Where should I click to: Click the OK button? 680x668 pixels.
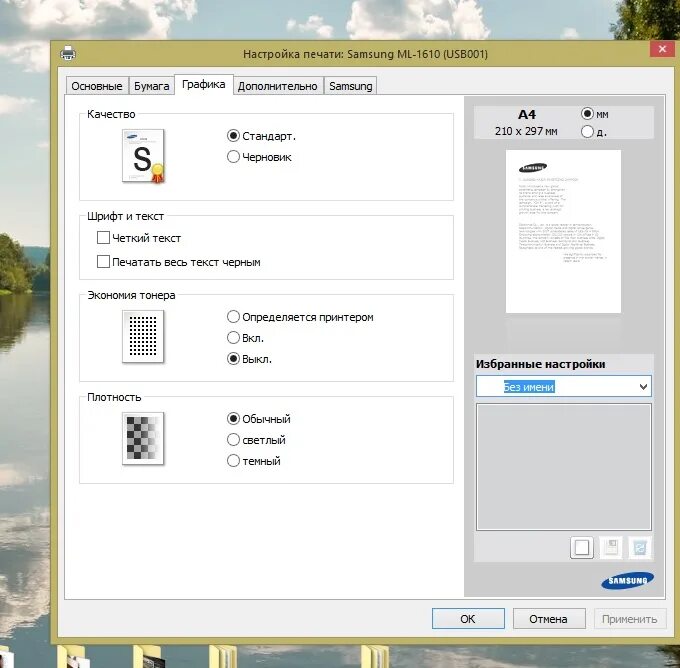468,619
